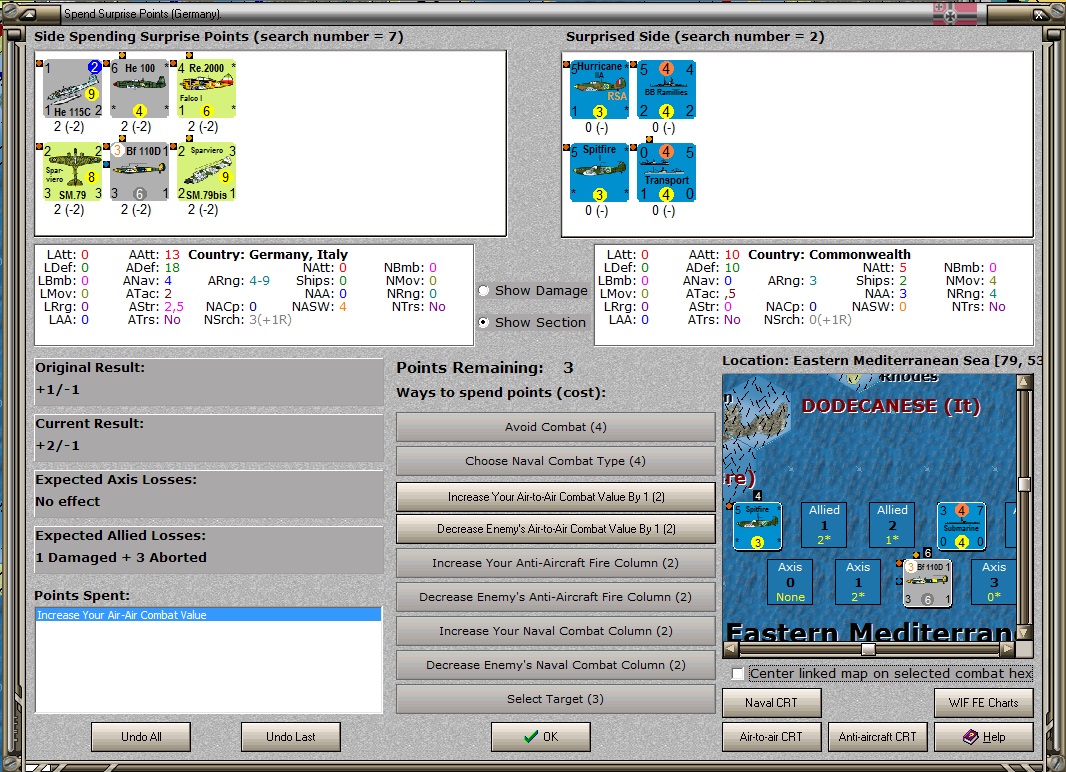Select the He 100 fighter counter

click(139, 88)
